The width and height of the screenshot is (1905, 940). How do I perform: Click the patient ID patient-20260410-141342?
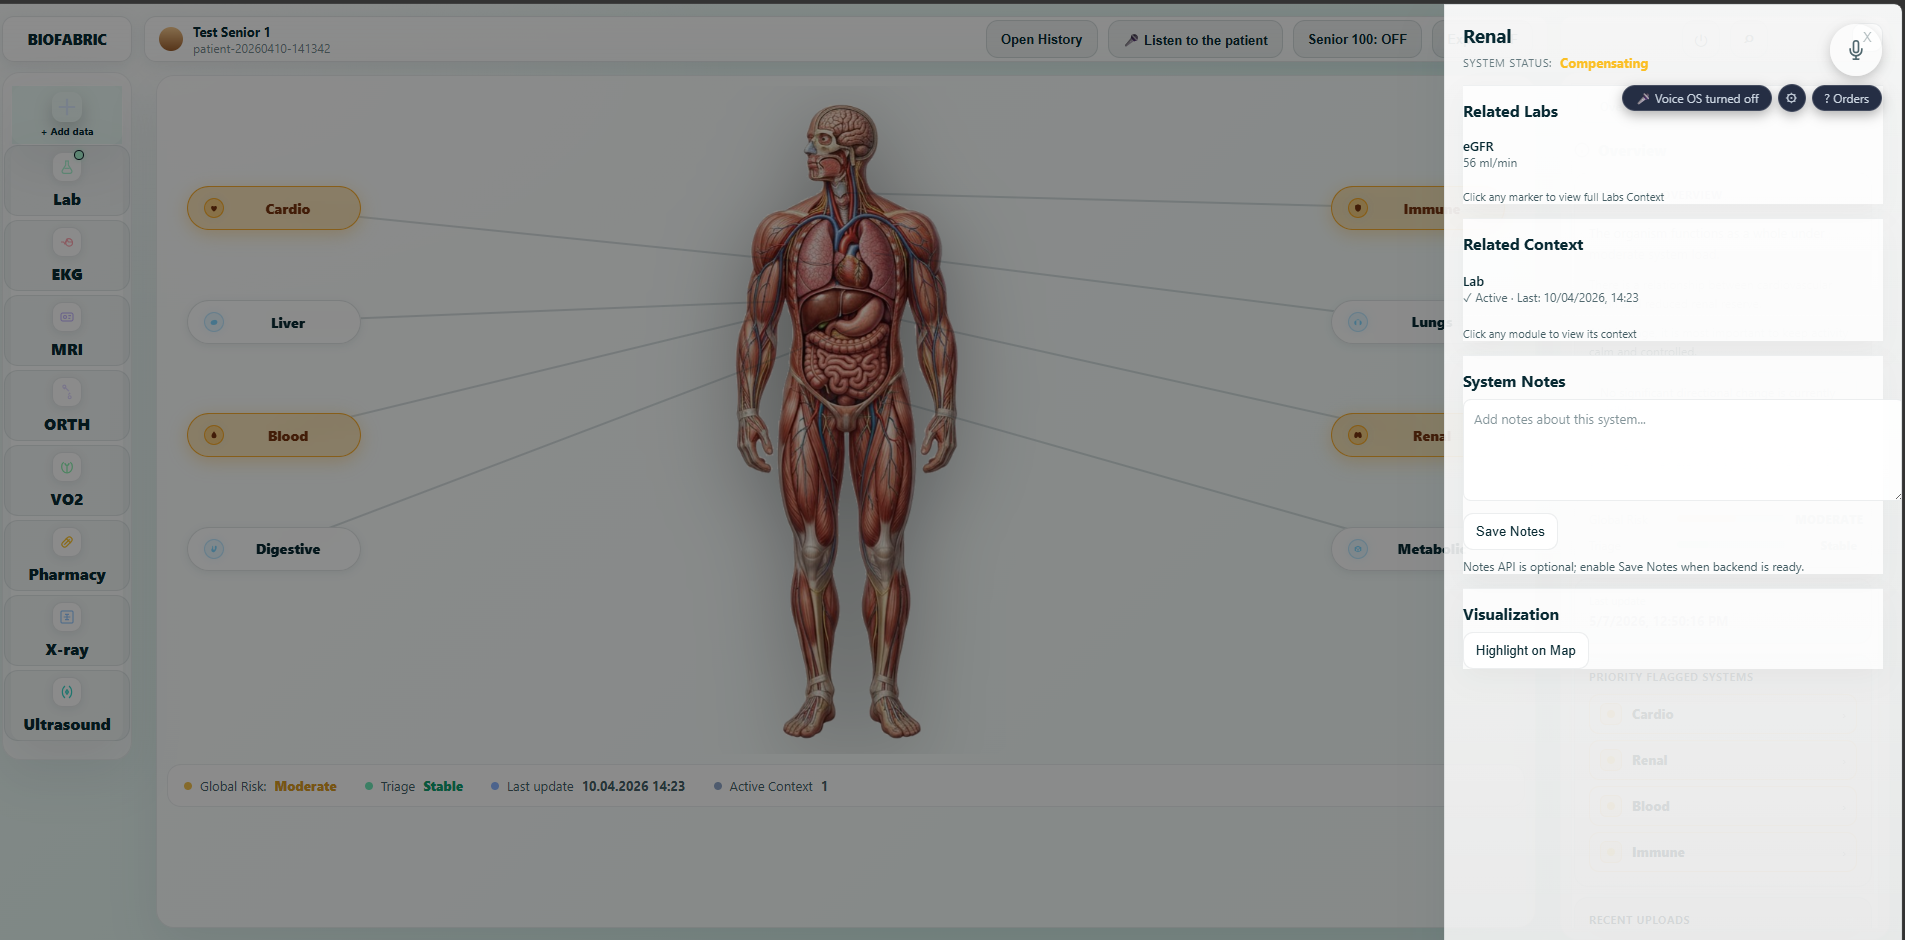click(261, 48)
